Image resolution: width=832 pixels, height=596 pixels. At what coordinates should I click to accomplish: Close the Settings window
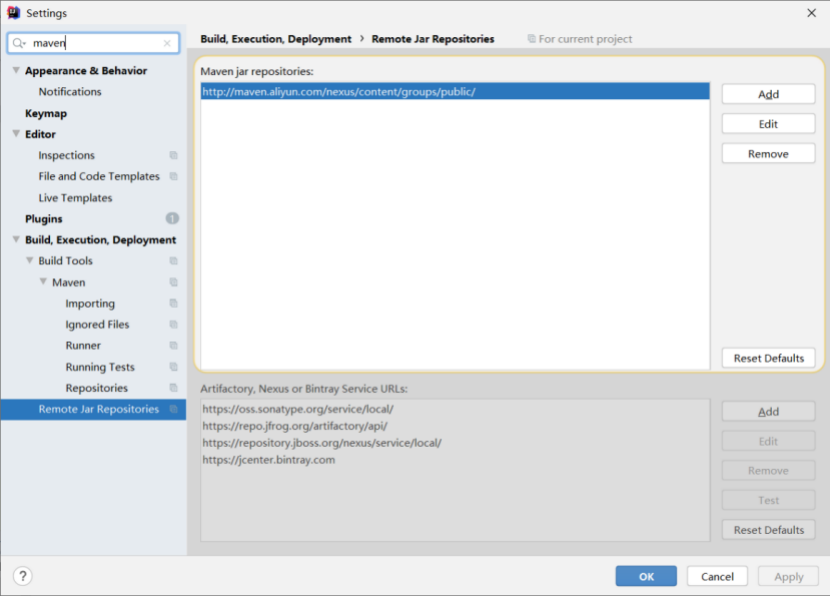click(x=811, y=13)
